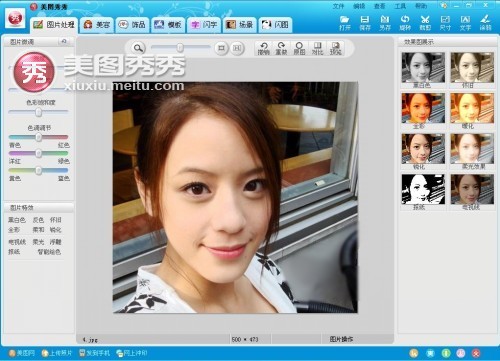Viewport: 500px width, 361px height.
Task: Select the black-and-white 报纸 effect thumbnail
Action: 423,189
